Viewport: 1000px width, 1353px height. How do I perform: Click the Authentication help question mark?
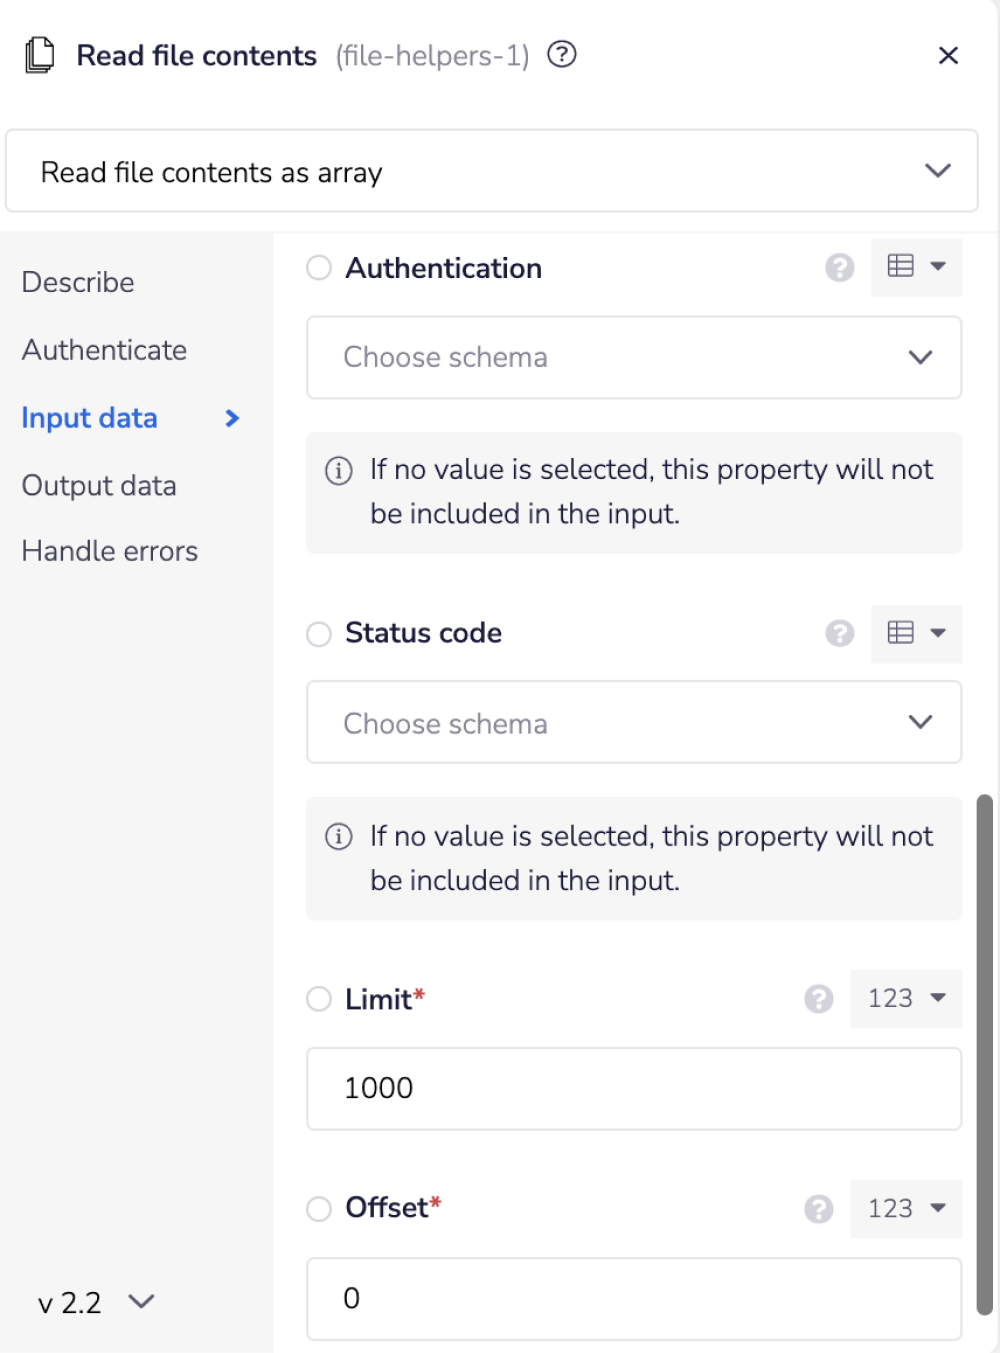click(x=840, y=268)
